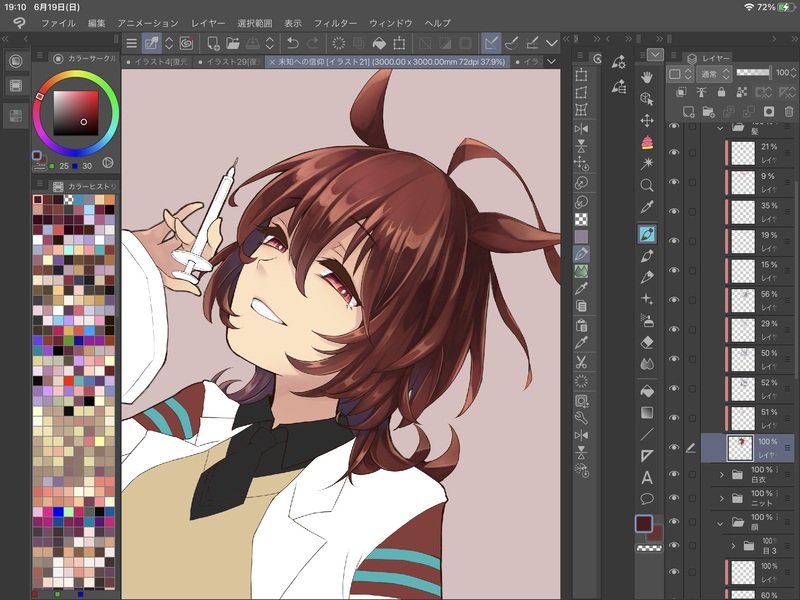Create a new raster layer
Viewport: 800px width, 600px height.
[x=688, y=112]
